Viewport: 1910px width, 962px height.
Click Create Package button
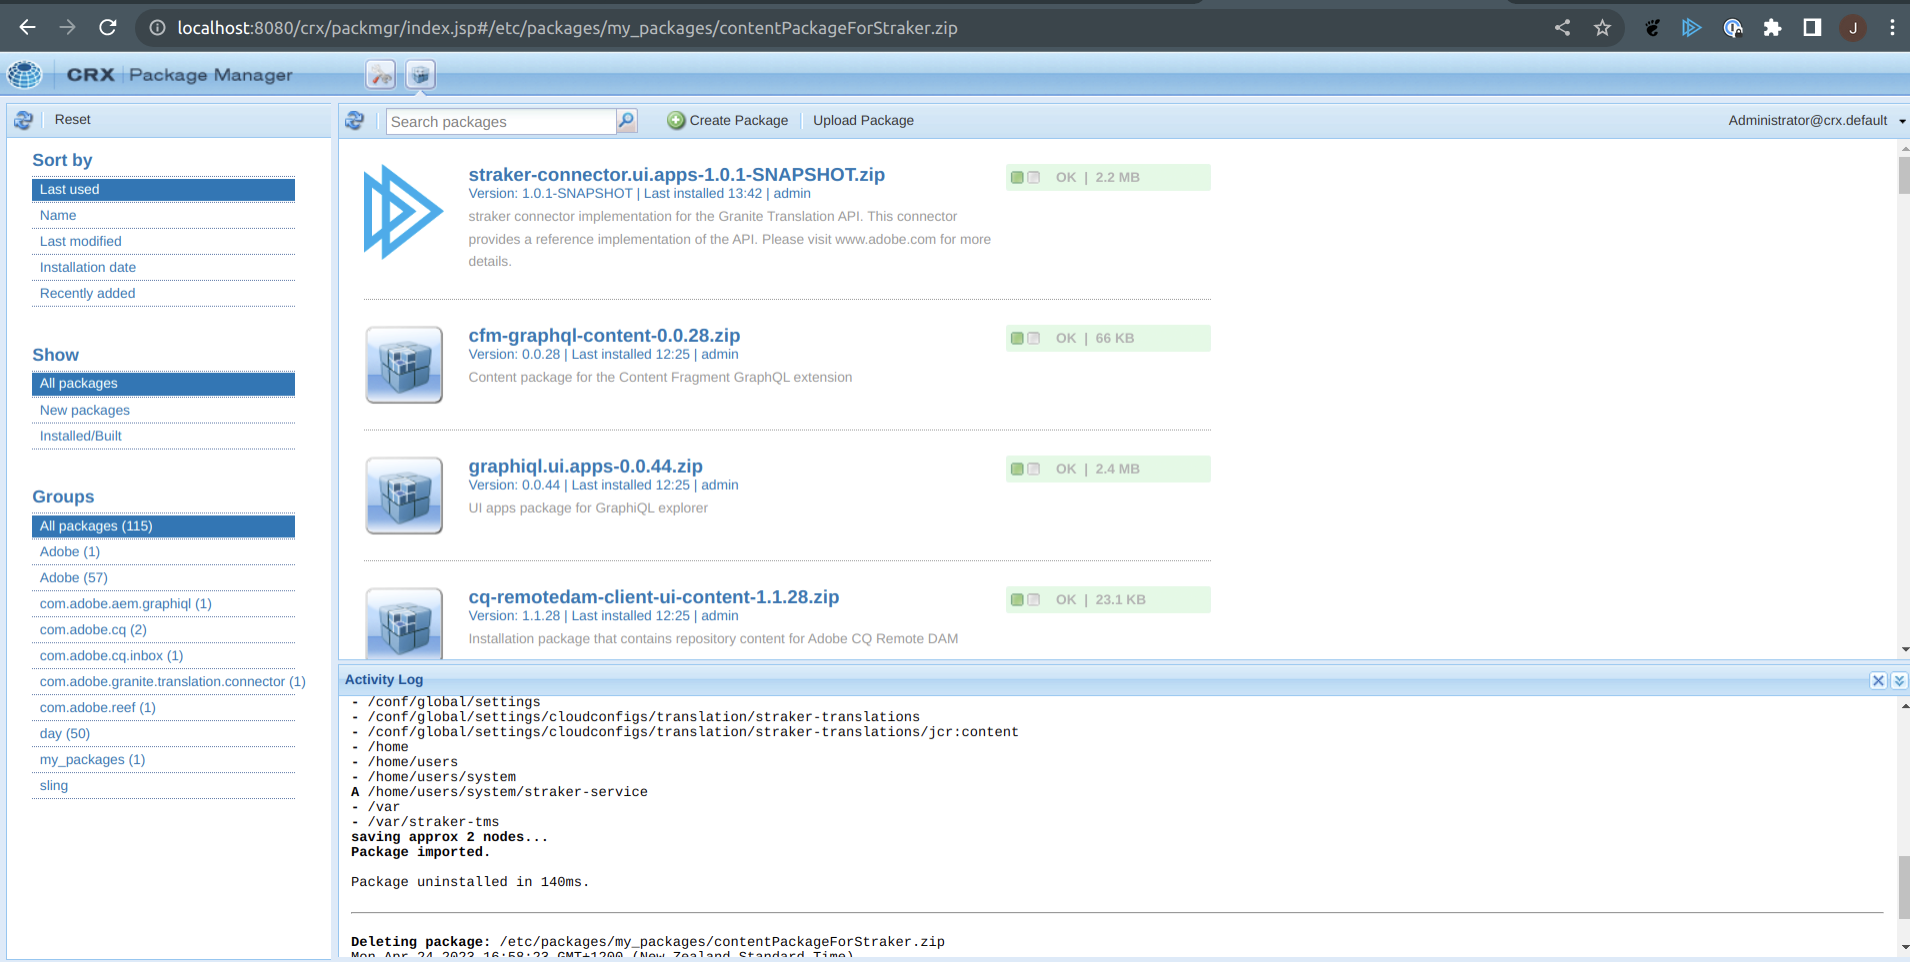point(728,121)
